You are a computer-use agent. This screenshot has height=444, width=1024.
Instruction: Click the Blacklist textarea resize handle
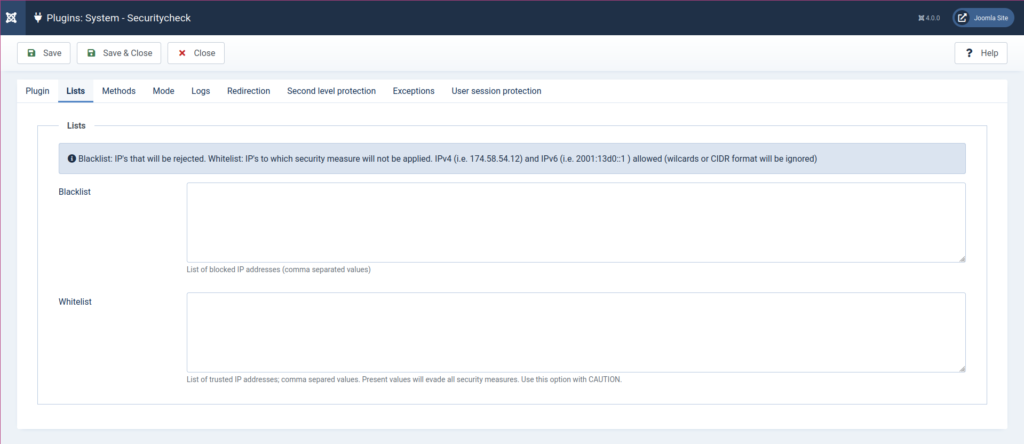pos(962,259)
